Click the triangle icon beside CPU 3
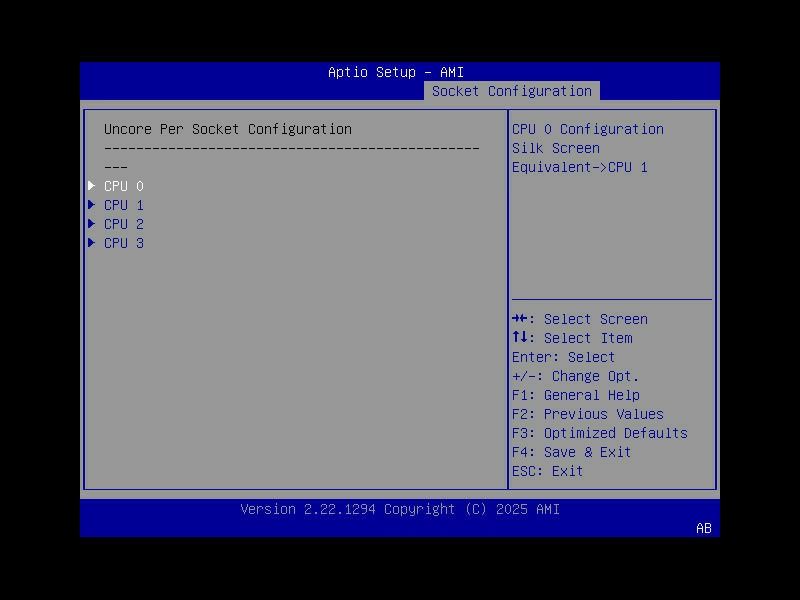The image size is (800, 600). click(x=92, y=242)
